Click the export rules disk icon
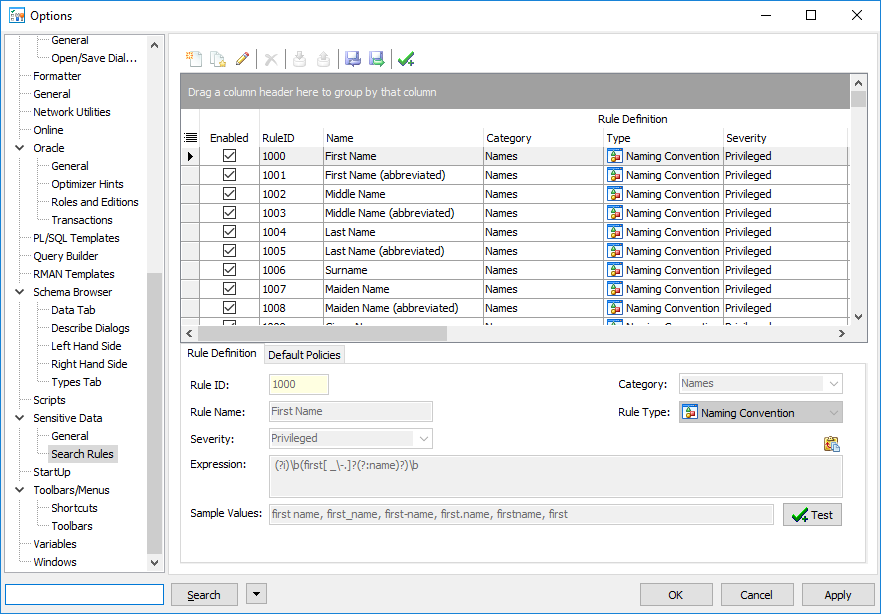This screenshot has width=881, height=614. [376, 58]
